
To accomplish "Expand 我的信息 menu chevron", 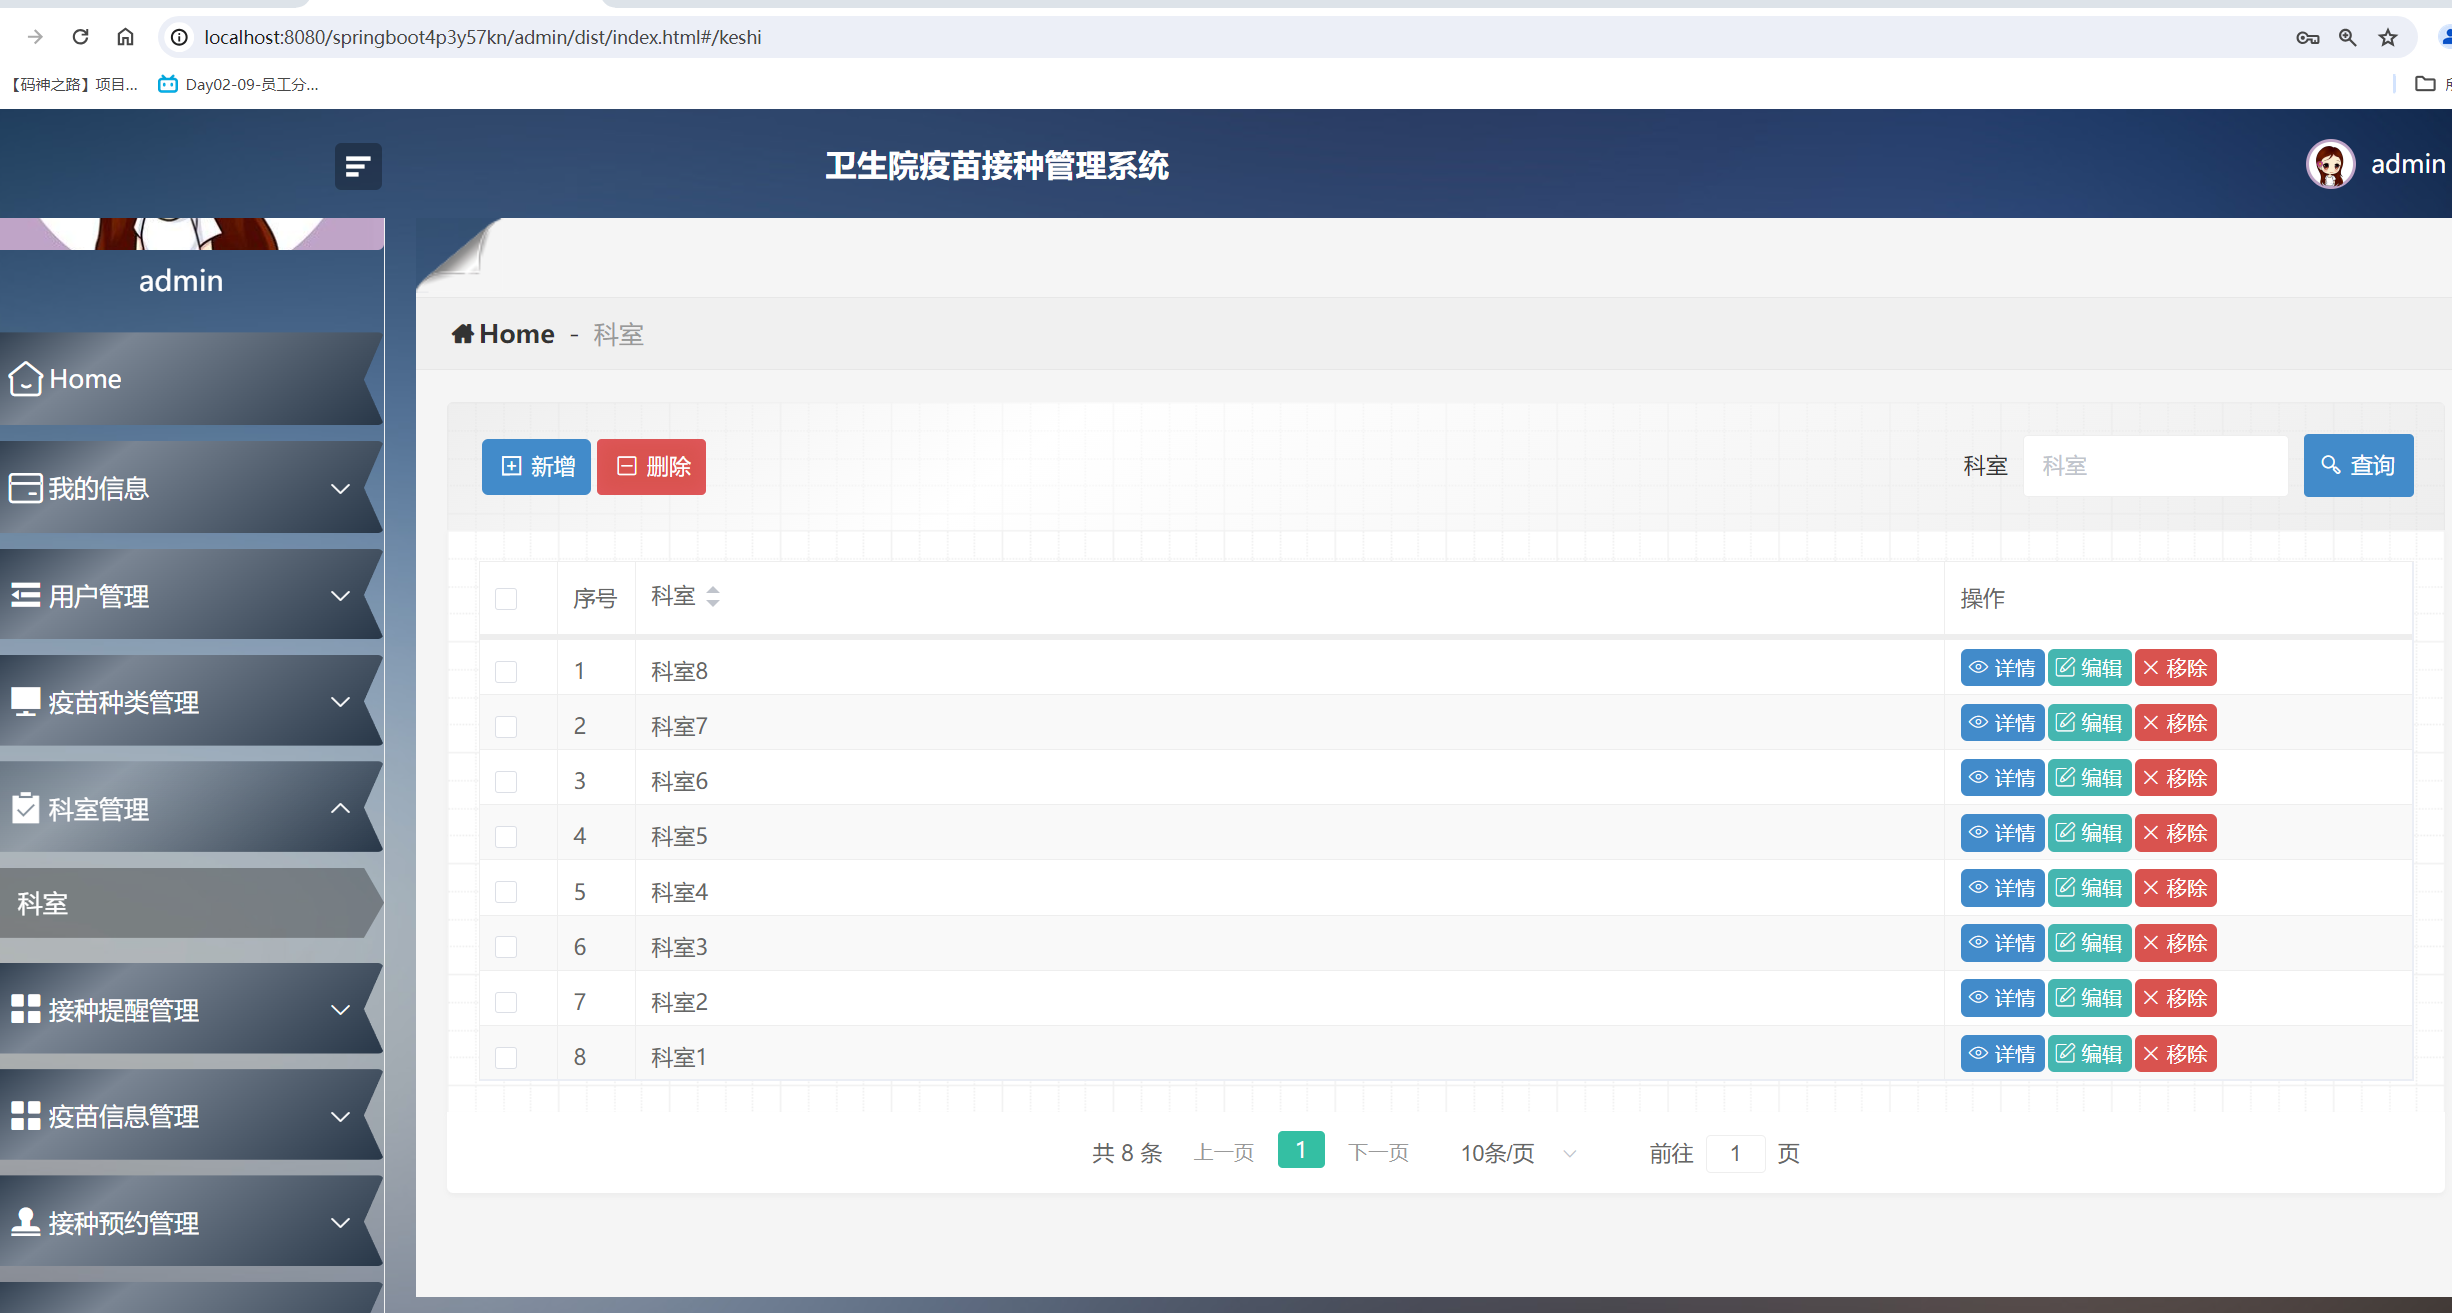I will 340,489.
